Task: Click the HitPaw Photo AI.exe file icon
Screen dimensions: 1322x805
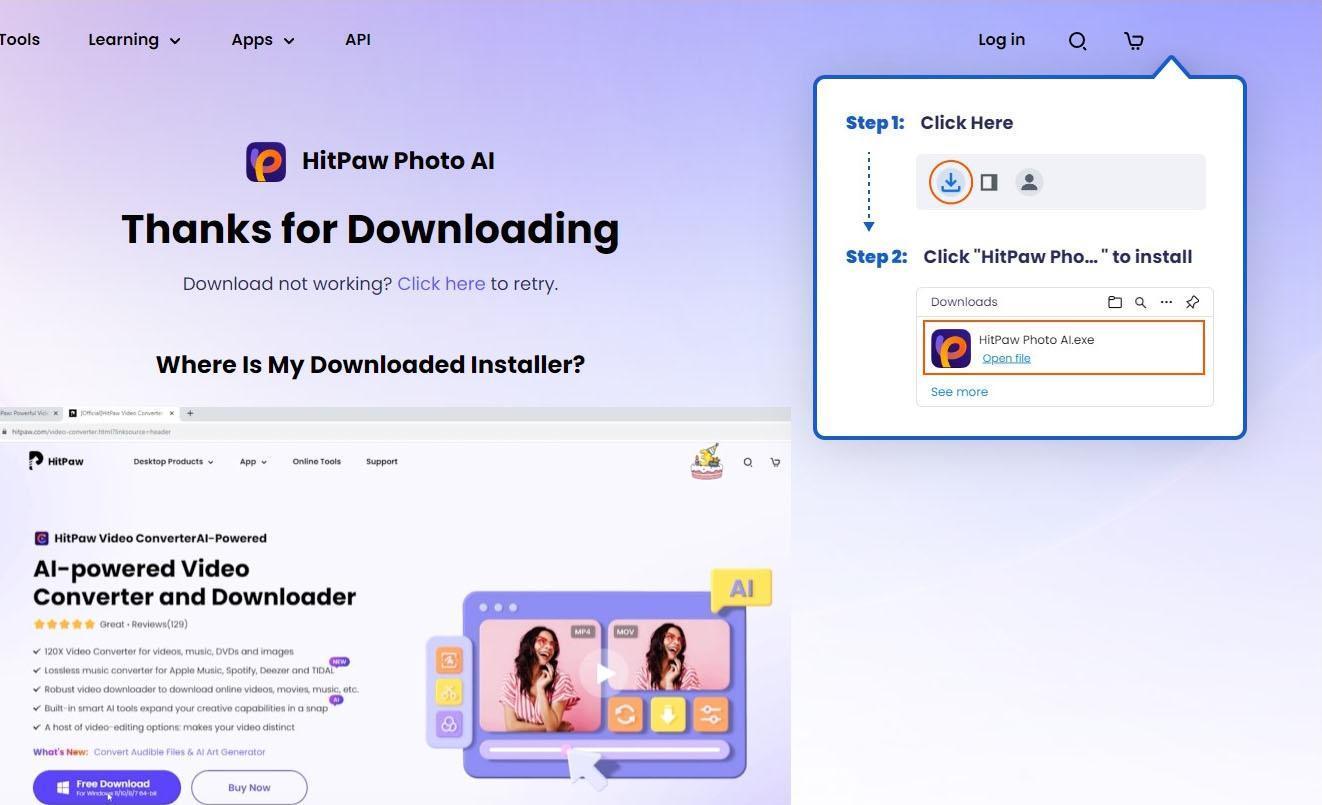Action: (951, 348)
